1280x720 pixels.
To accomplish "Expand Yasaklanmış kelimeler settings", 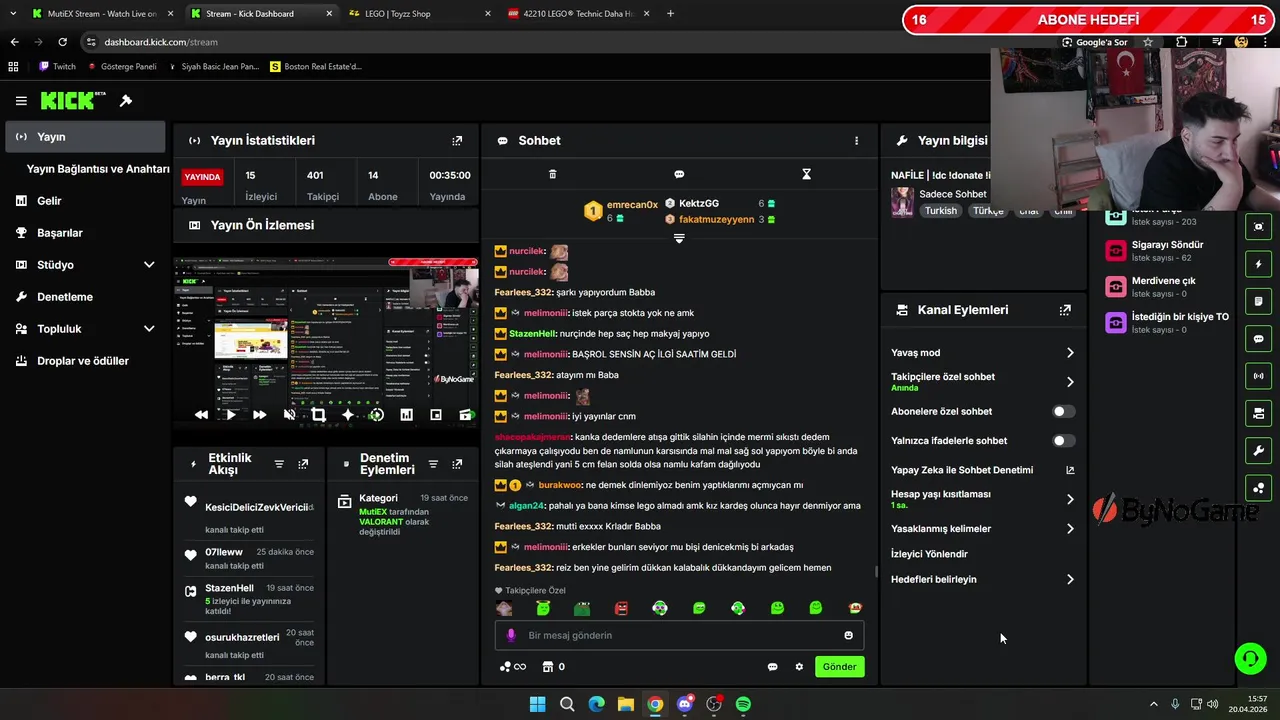I will pyautogui.click(x=1070, y=529).
